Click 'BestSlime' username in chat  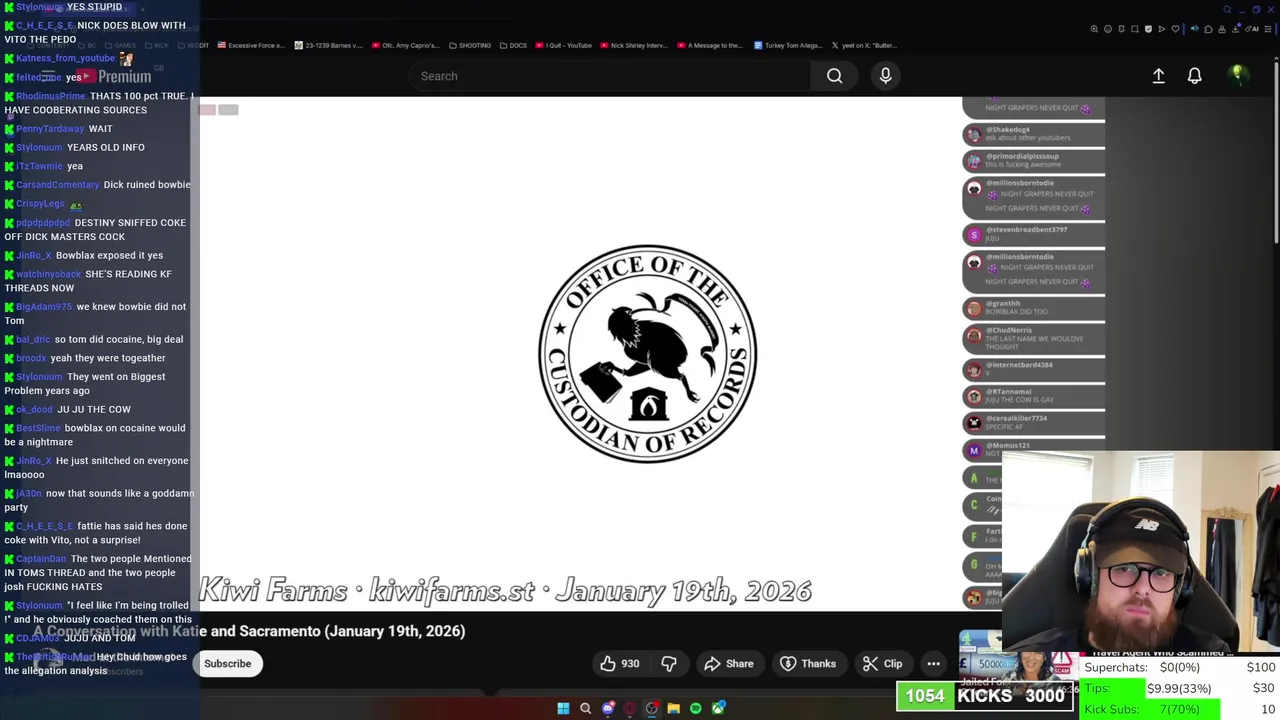pyautogui.click(x=38, y=428)
